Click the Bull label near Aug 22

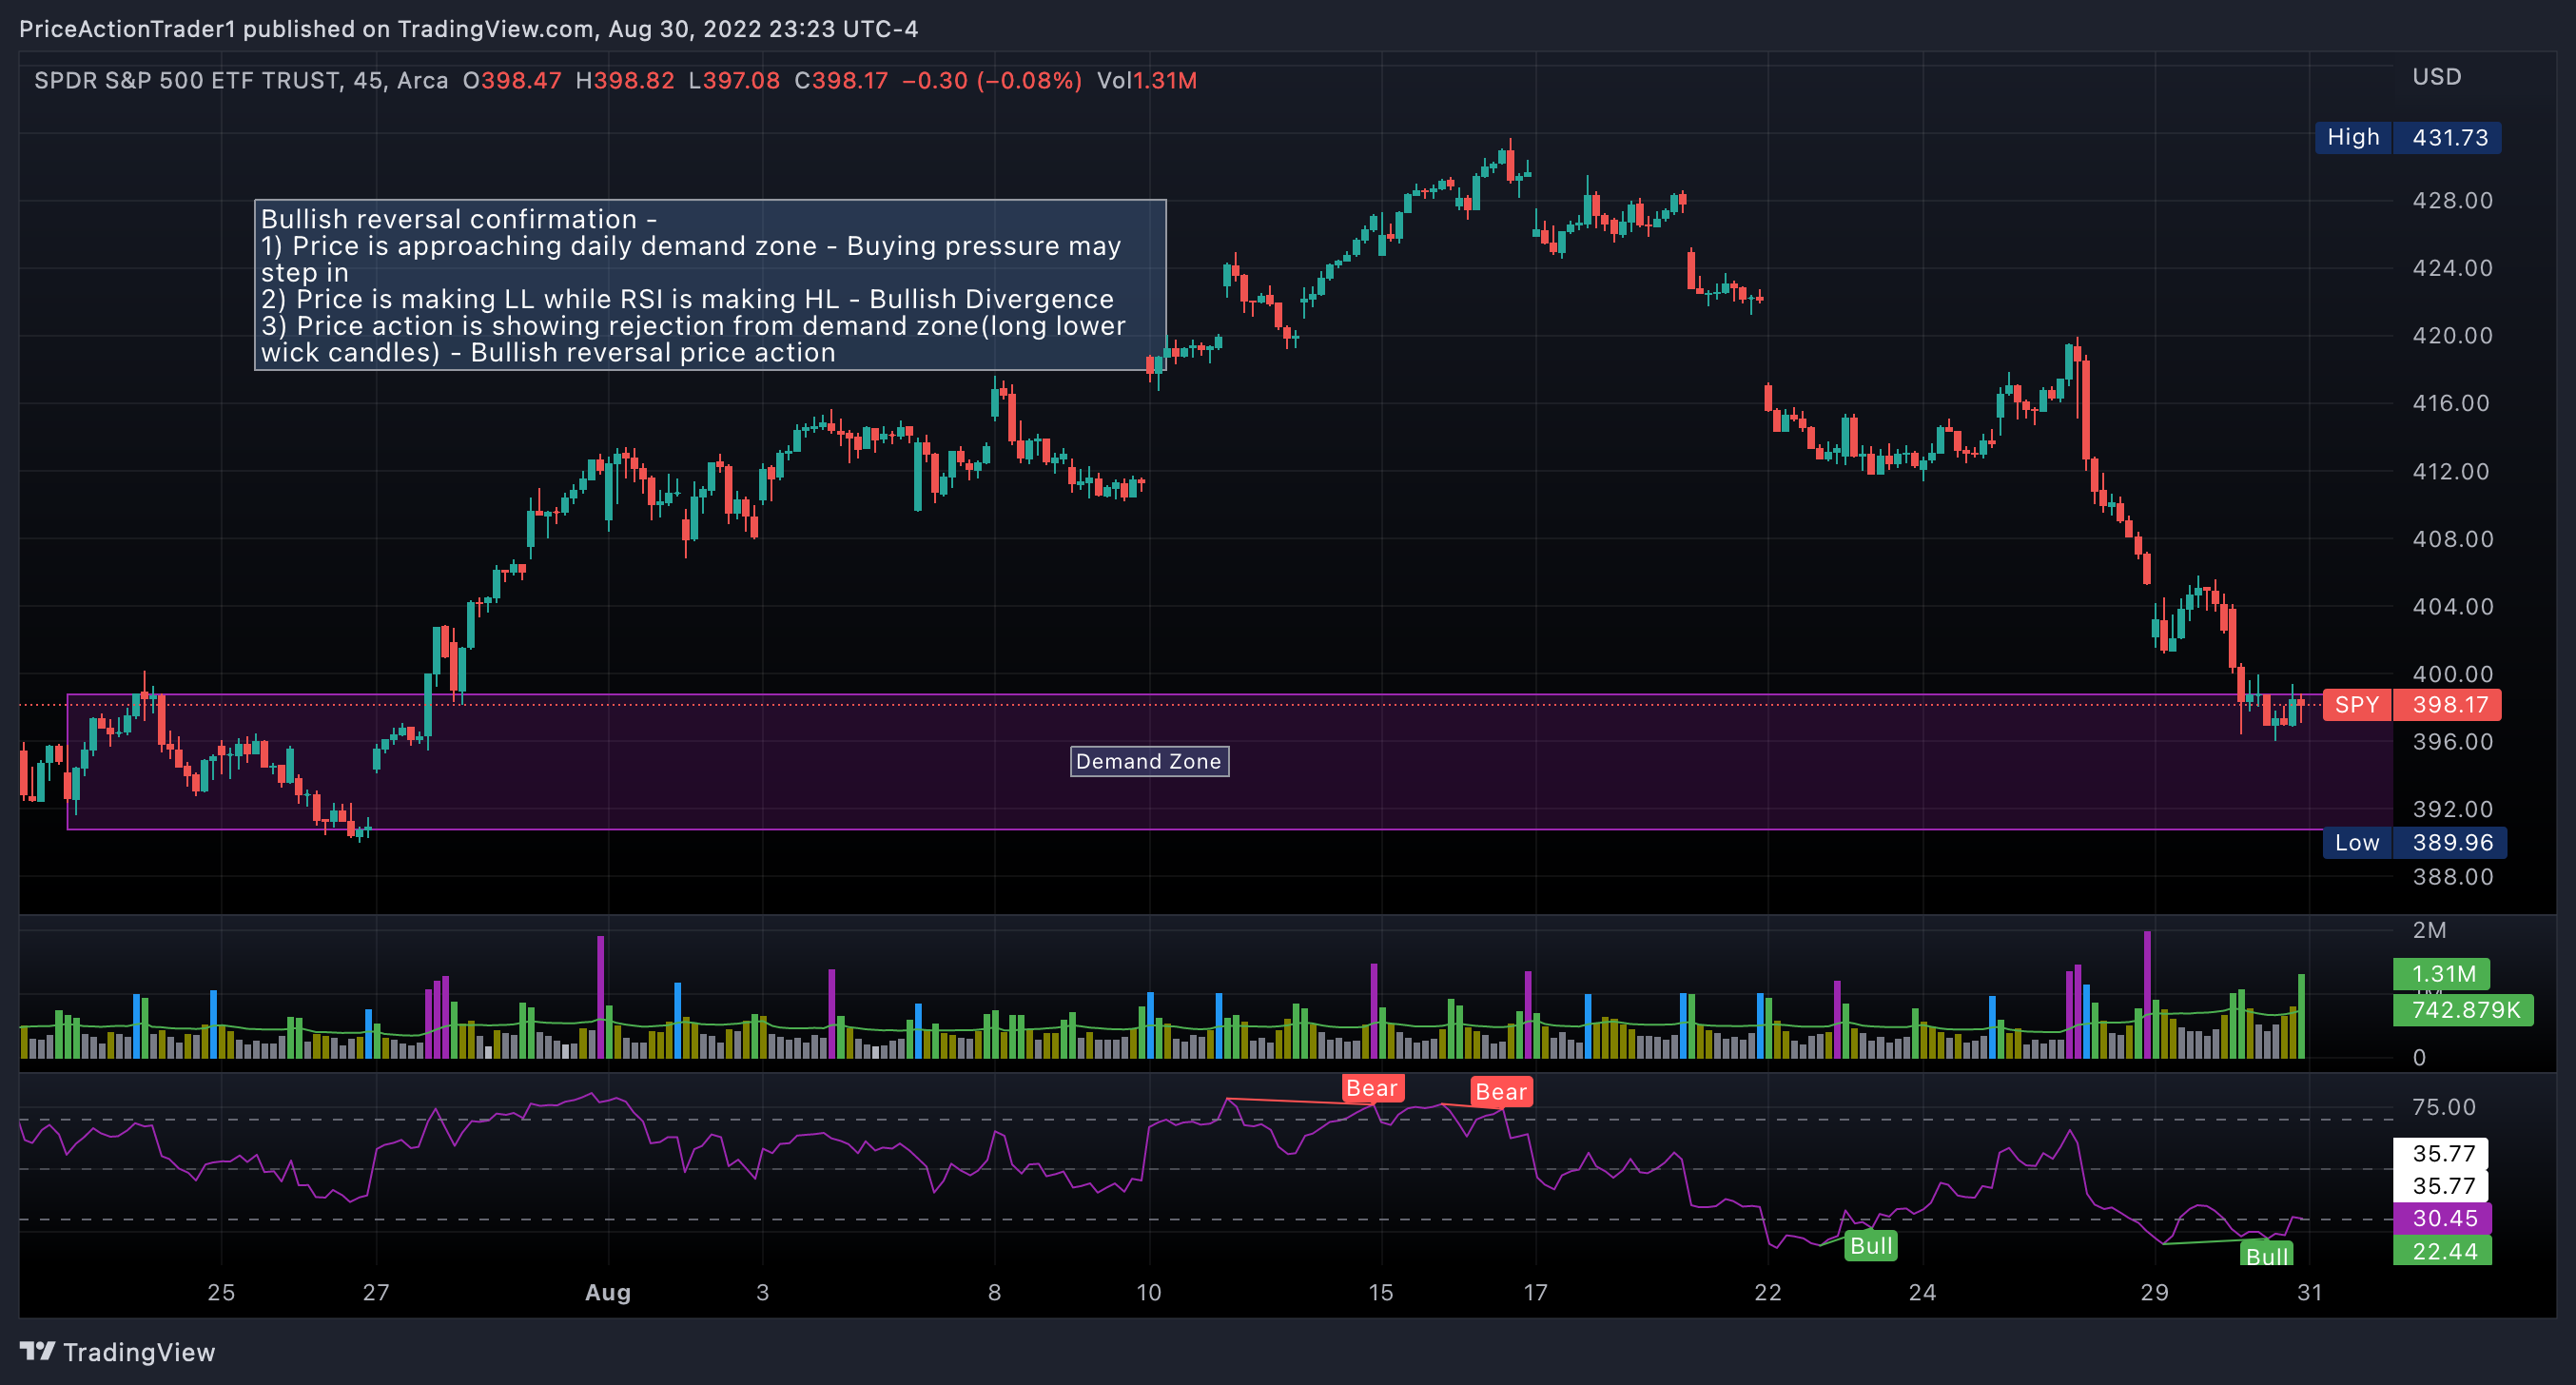[x=1871, y=1245]
